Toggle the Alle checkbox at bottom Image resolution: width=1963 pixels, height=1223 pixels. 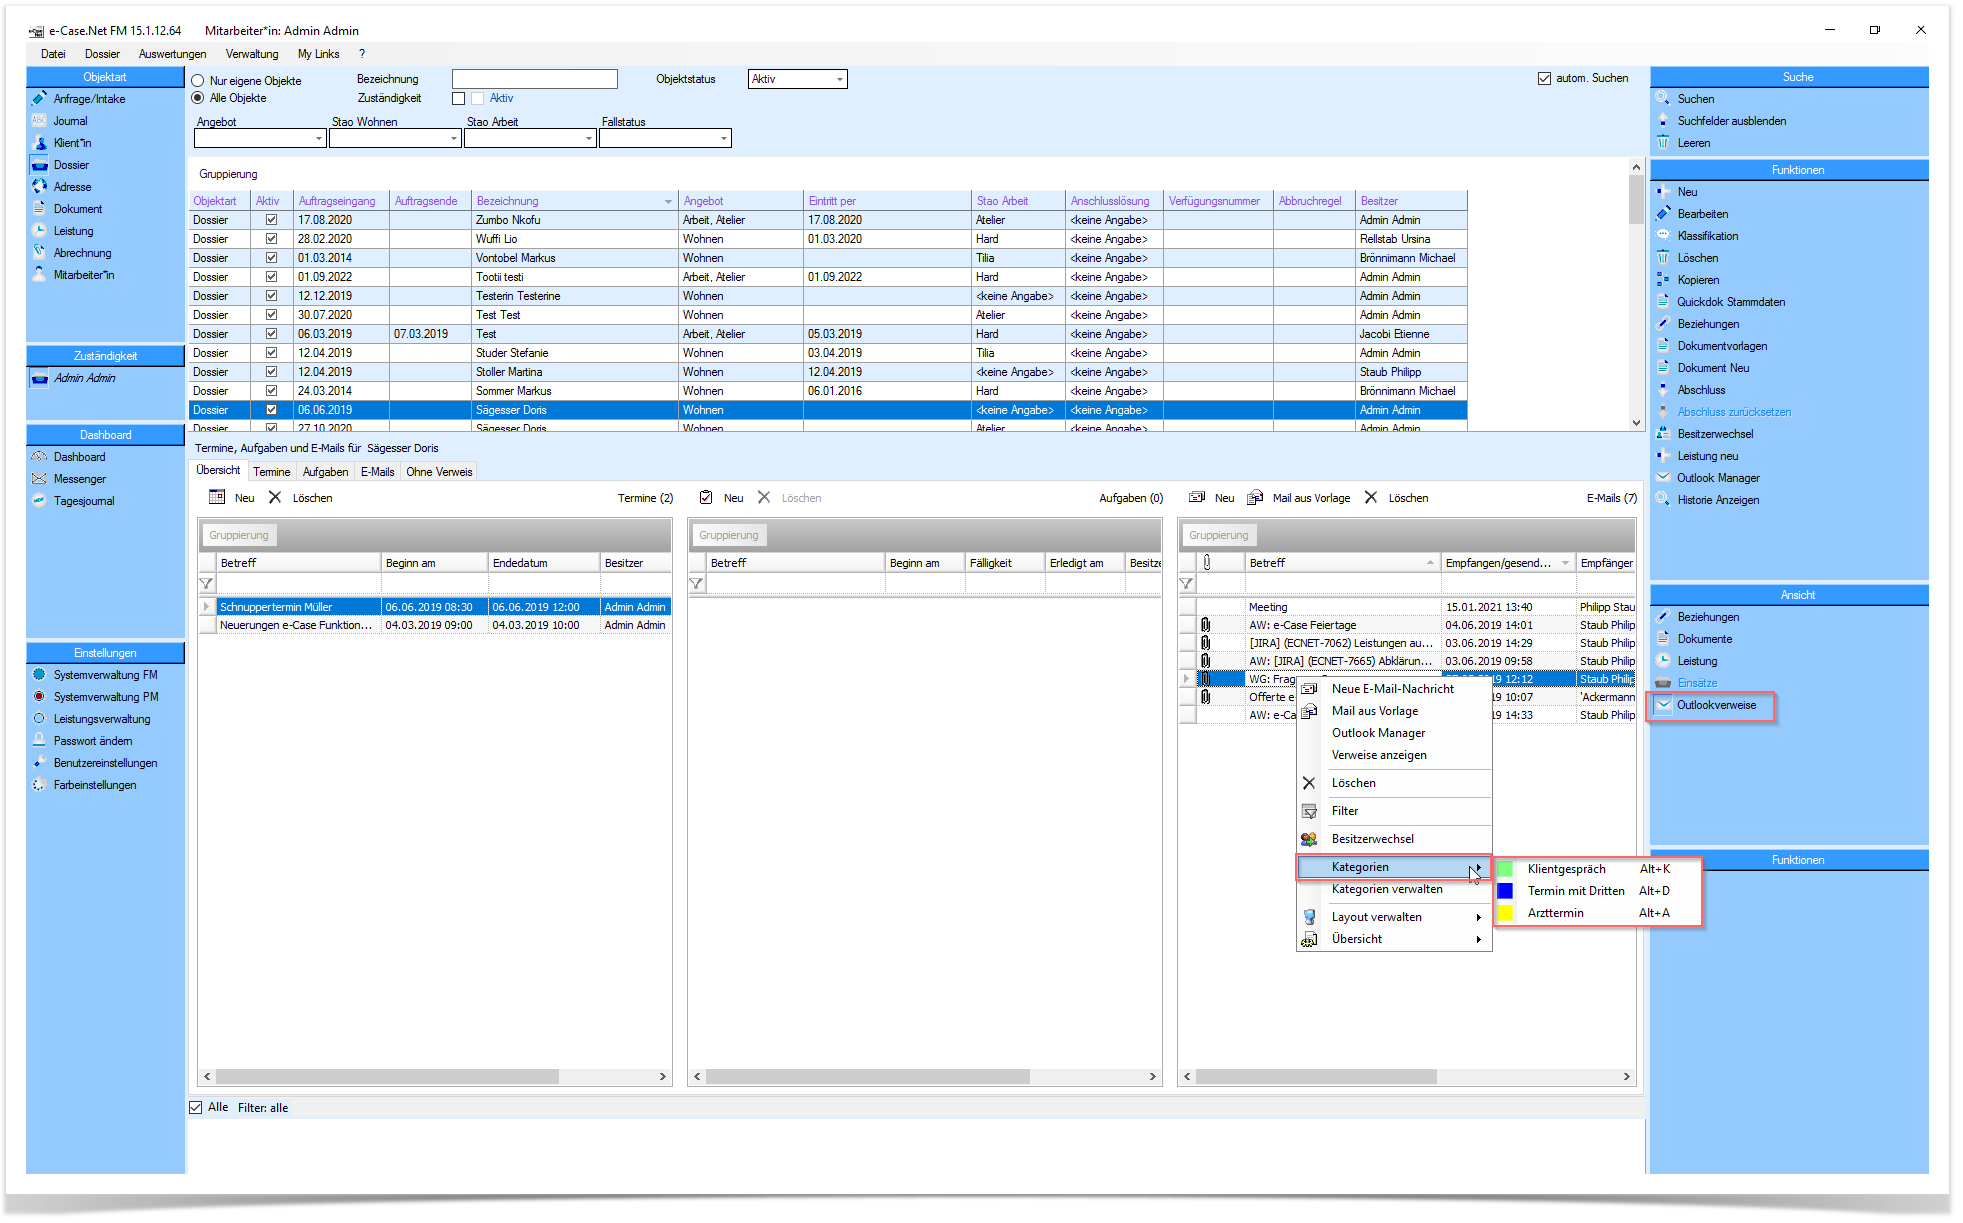point(196,1107)
